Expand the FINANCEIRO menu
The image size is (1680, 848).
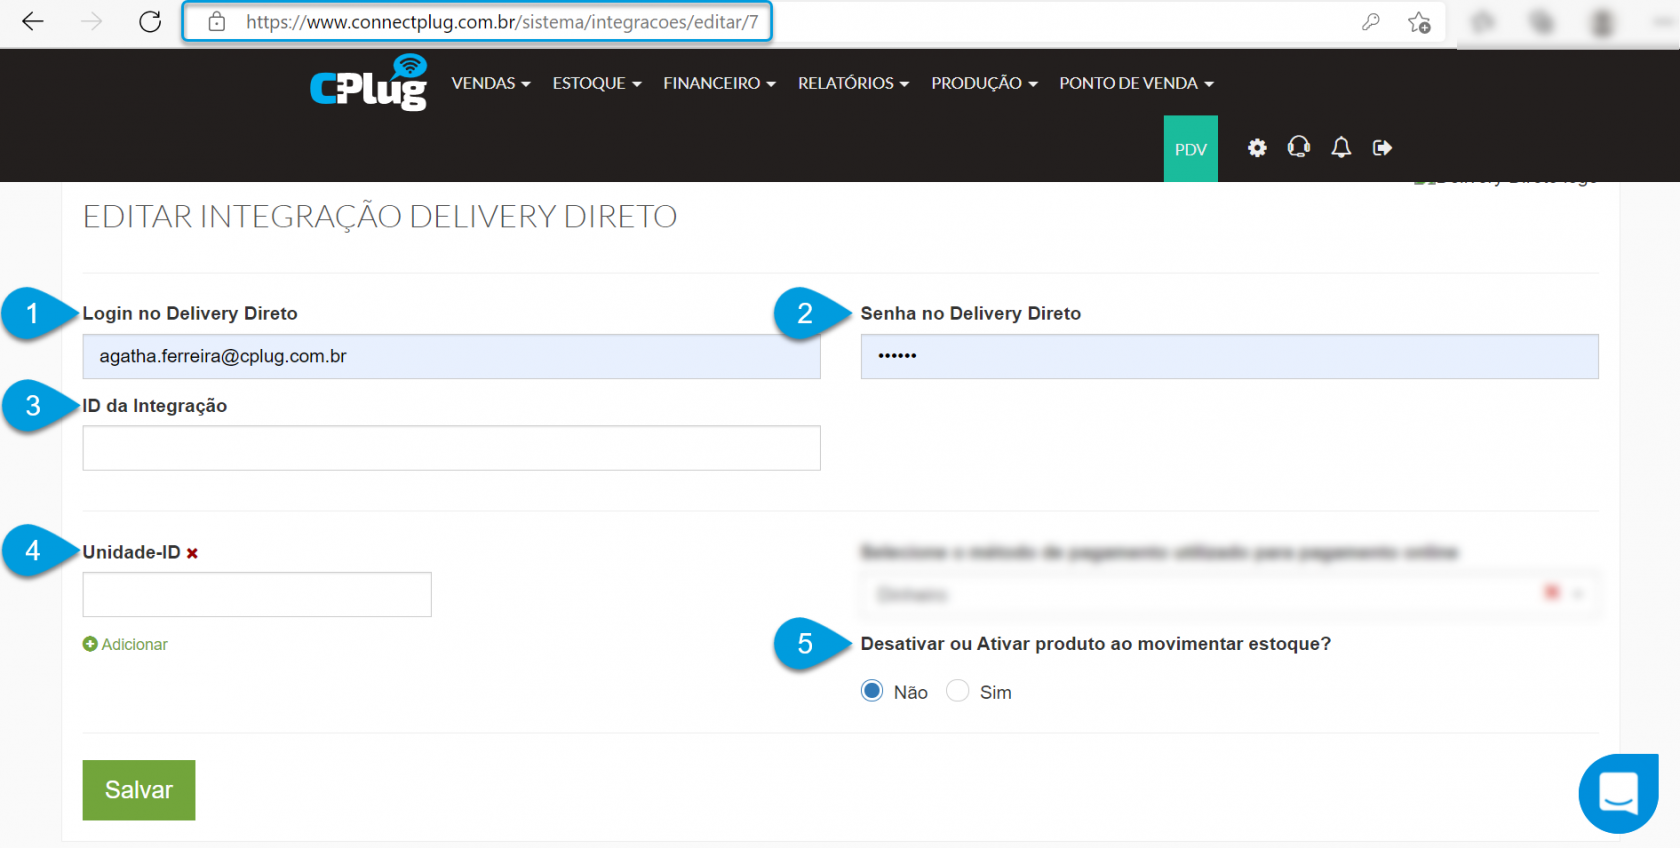720,83
